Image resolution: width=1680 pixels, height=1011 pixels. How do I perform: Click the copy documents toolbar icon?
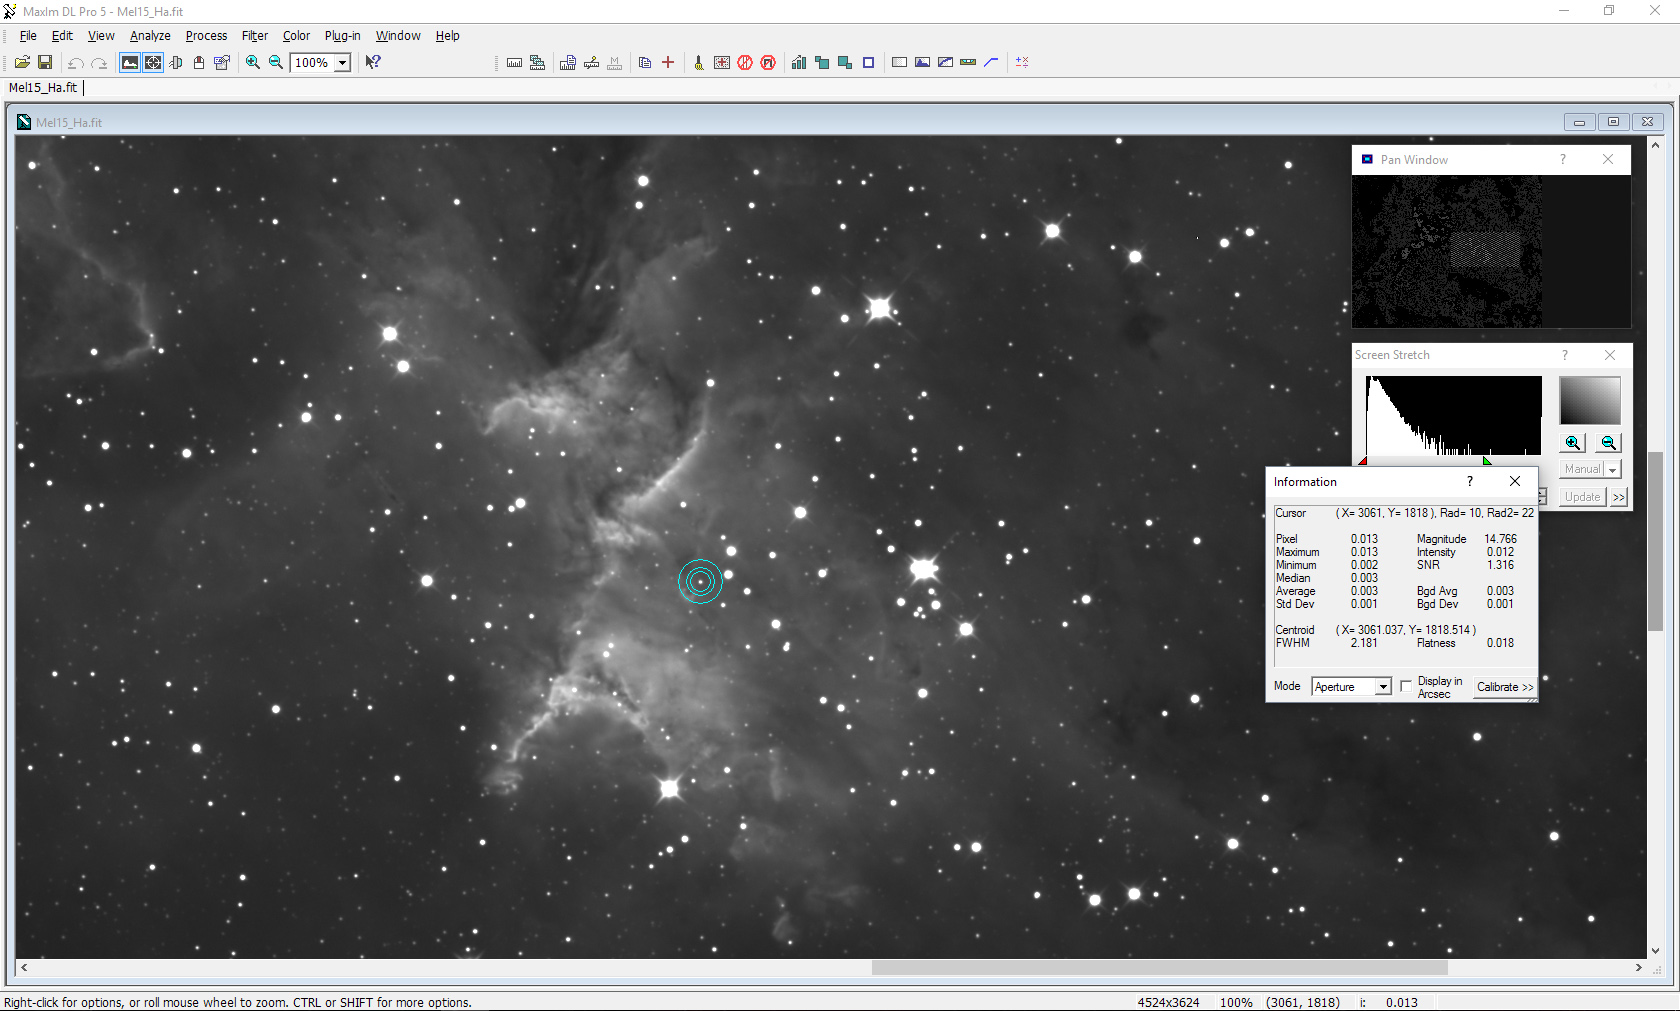click(x=645, y=62)
